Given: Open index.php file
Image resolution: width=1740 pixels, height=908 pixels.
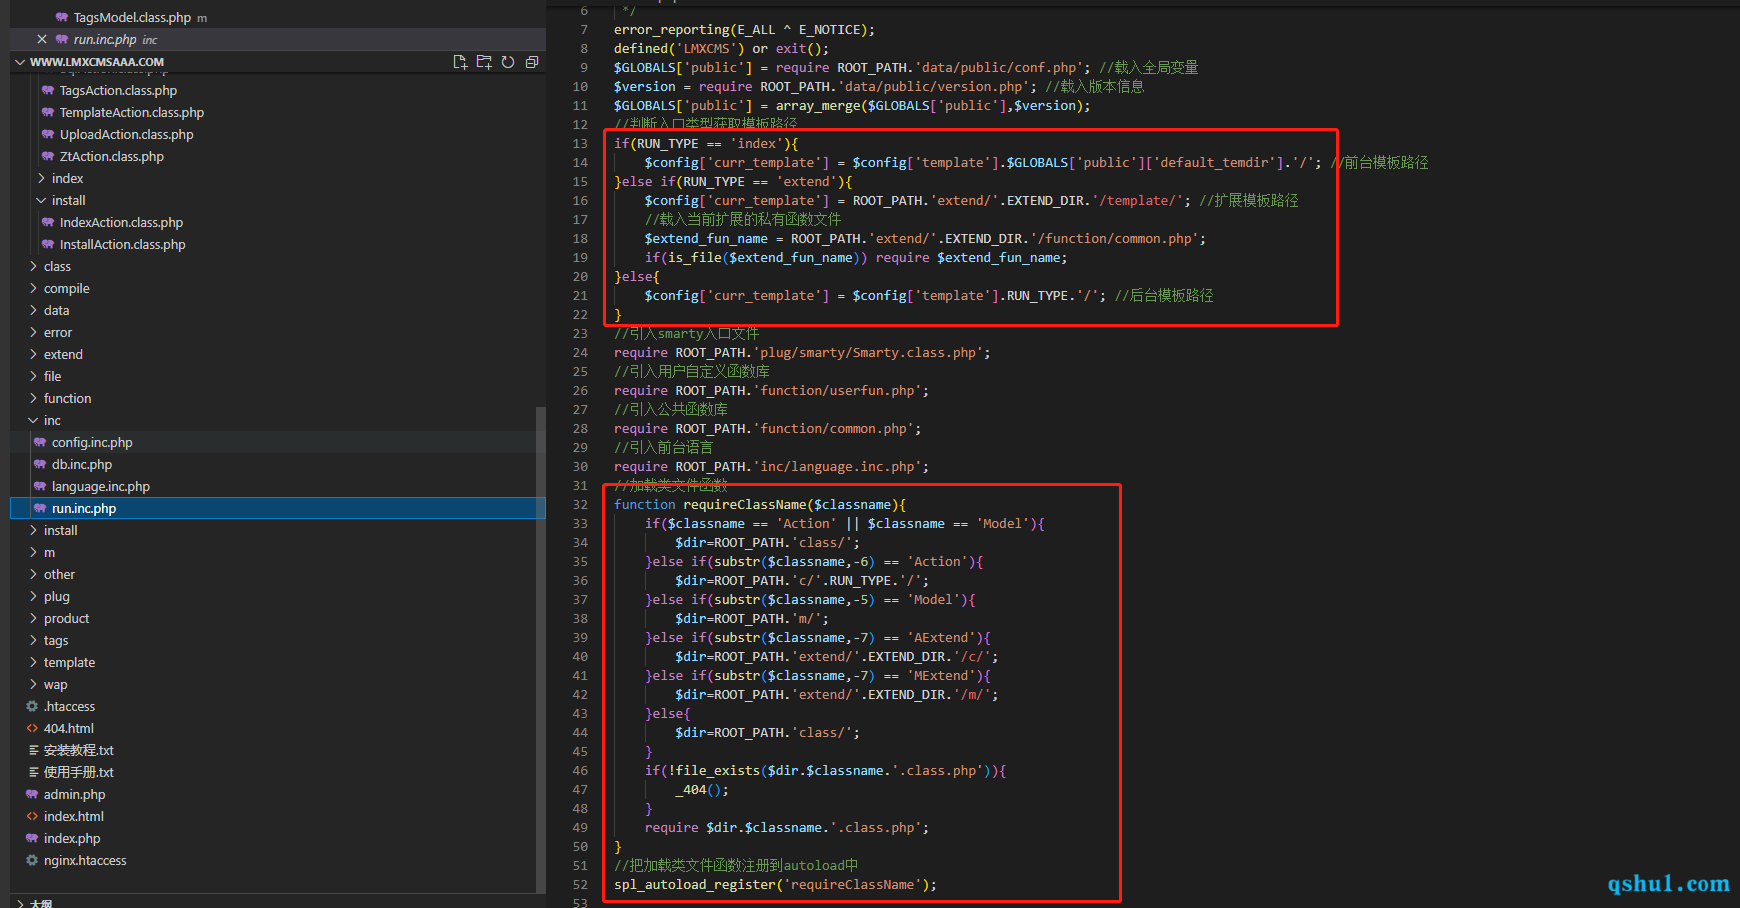Looking at the screenshot, I should (72, 838).
